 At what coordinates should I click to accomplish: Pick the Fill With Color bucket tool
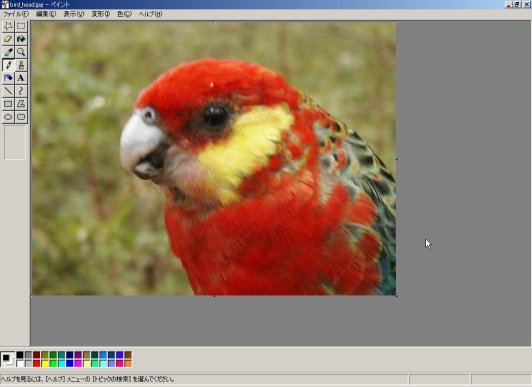point(21,39)
